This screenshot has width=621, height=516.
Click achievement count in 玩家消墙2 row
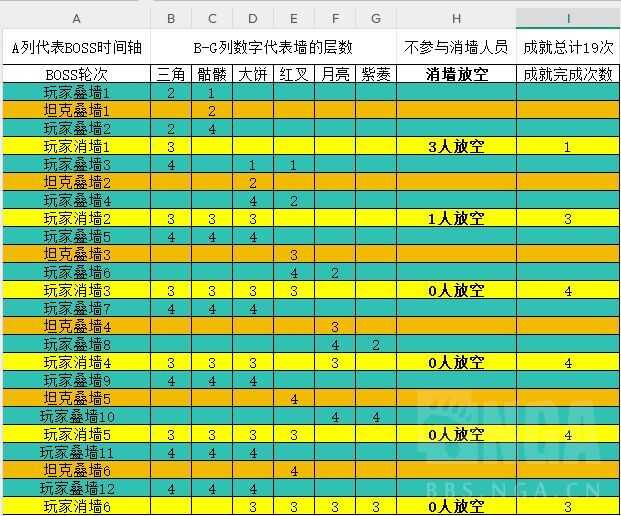pyautogui.click(x=568, y=218)
